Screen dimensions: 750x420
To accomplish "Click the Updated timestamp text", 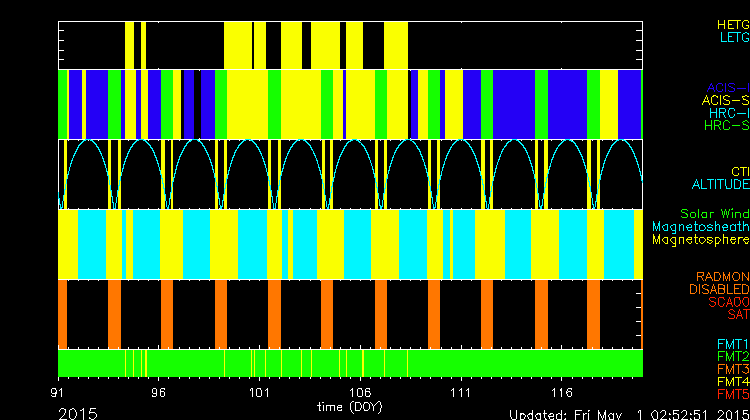I will coord(628,414).
